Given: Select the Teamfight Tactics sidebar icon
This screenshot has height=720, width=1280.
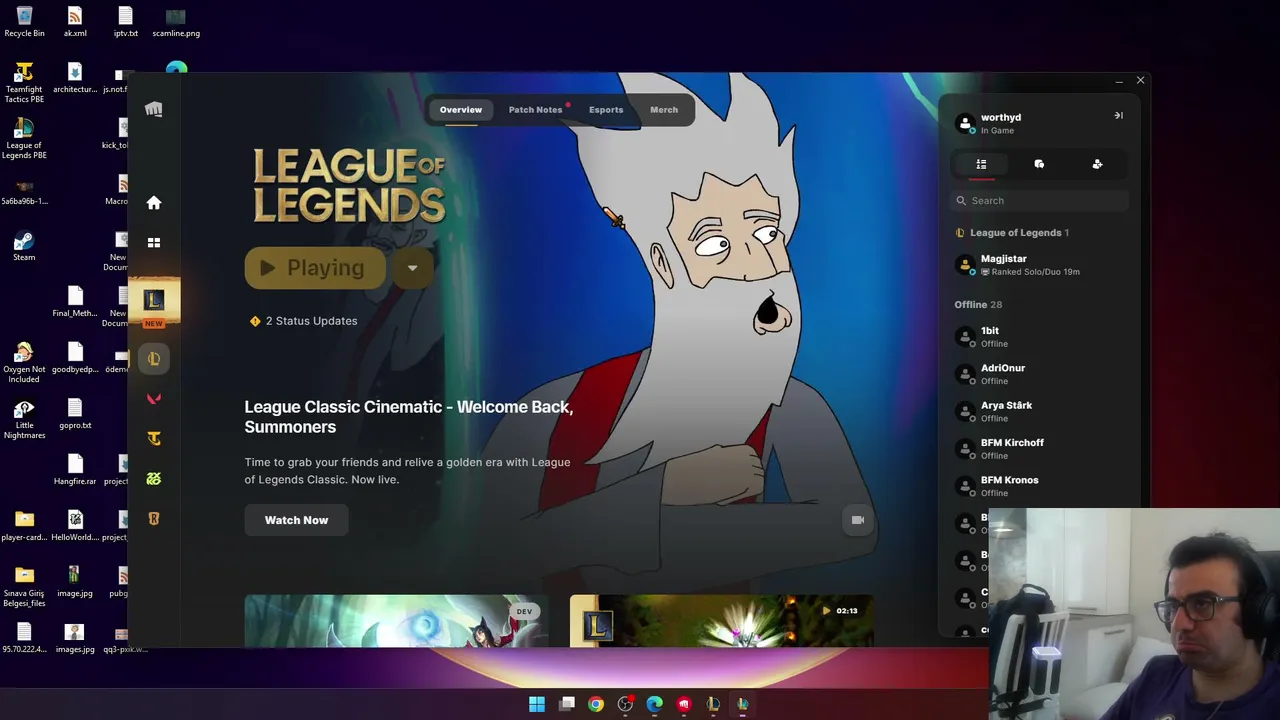Looking at the screenshot, I should pos(154,439).
